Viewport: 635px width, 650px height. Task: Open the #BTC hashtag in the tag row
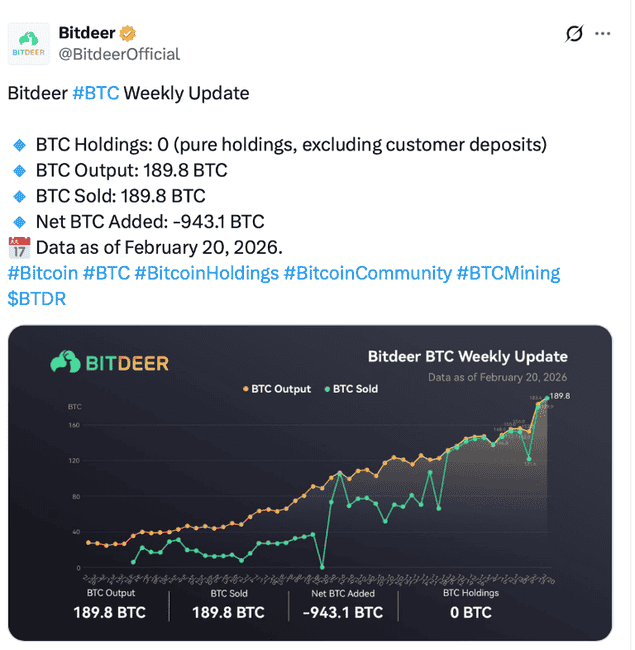click(107, 273)
